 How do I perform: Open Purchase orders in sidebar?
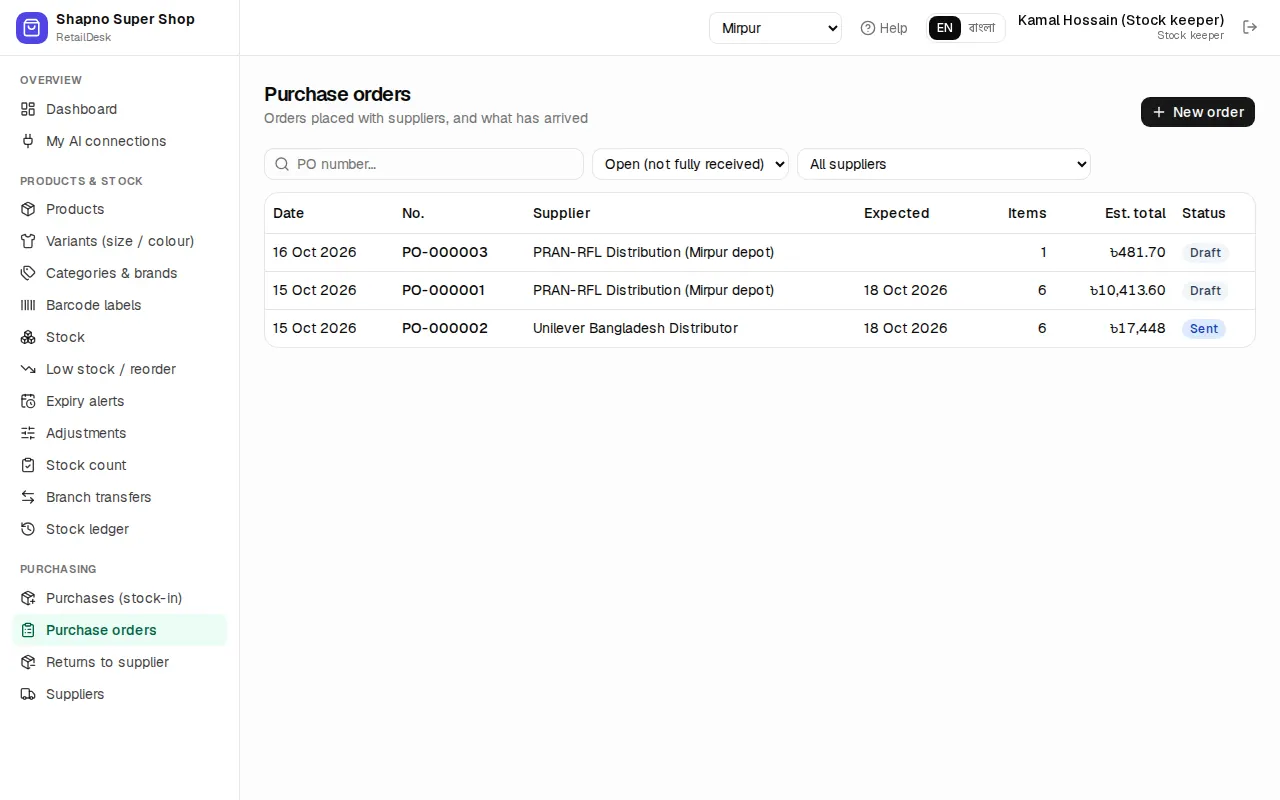click(119, 630)
